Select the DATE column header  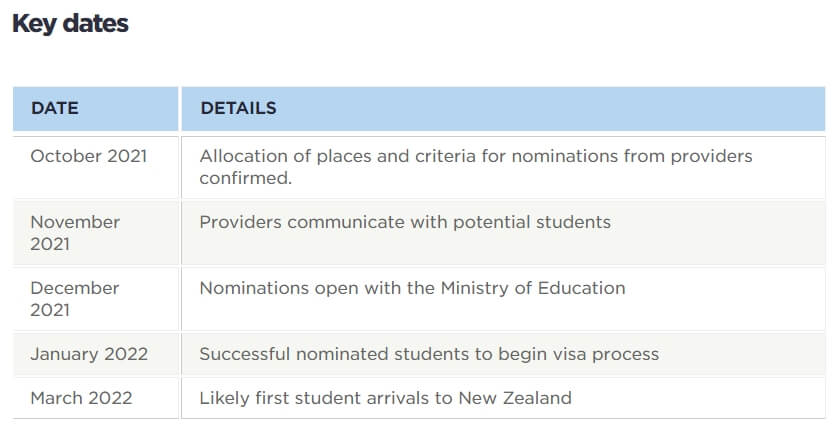tap(95, 108)
